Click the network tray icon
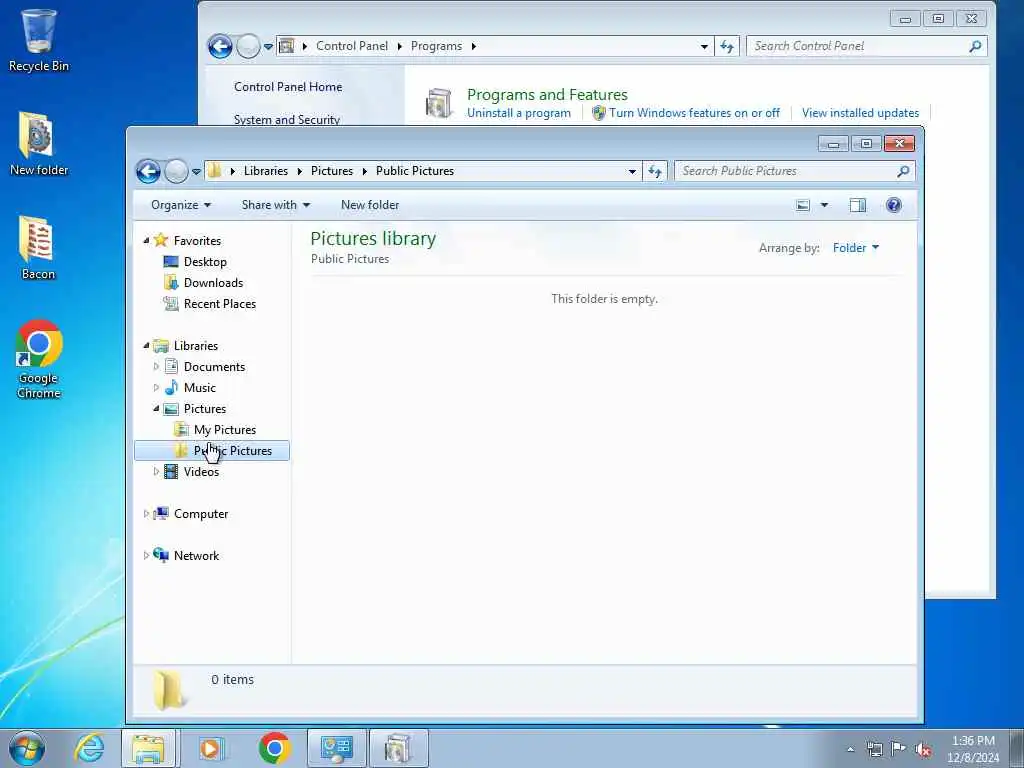Image resolution: width=1024 pixels, height=768 pixels. pos(874,749)
